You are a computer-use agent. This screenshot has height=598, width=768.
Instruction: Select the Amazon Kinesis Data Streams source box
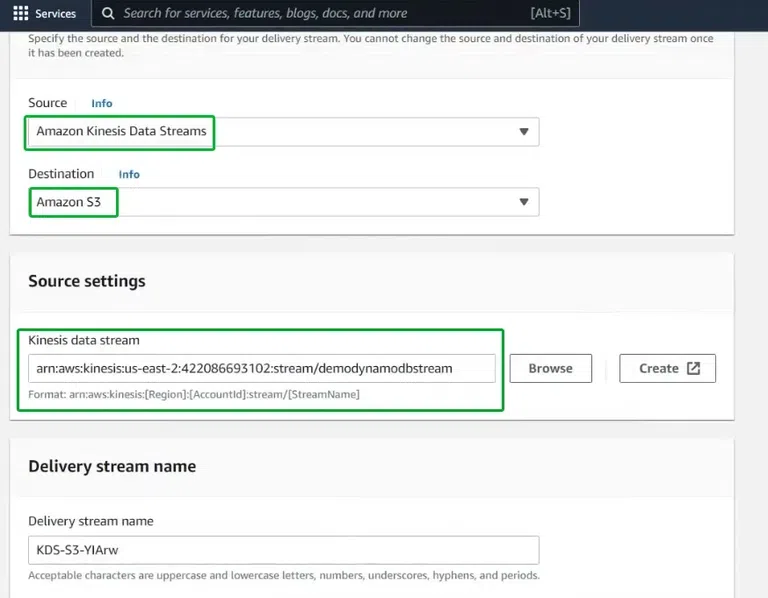[x=284, y=131]
